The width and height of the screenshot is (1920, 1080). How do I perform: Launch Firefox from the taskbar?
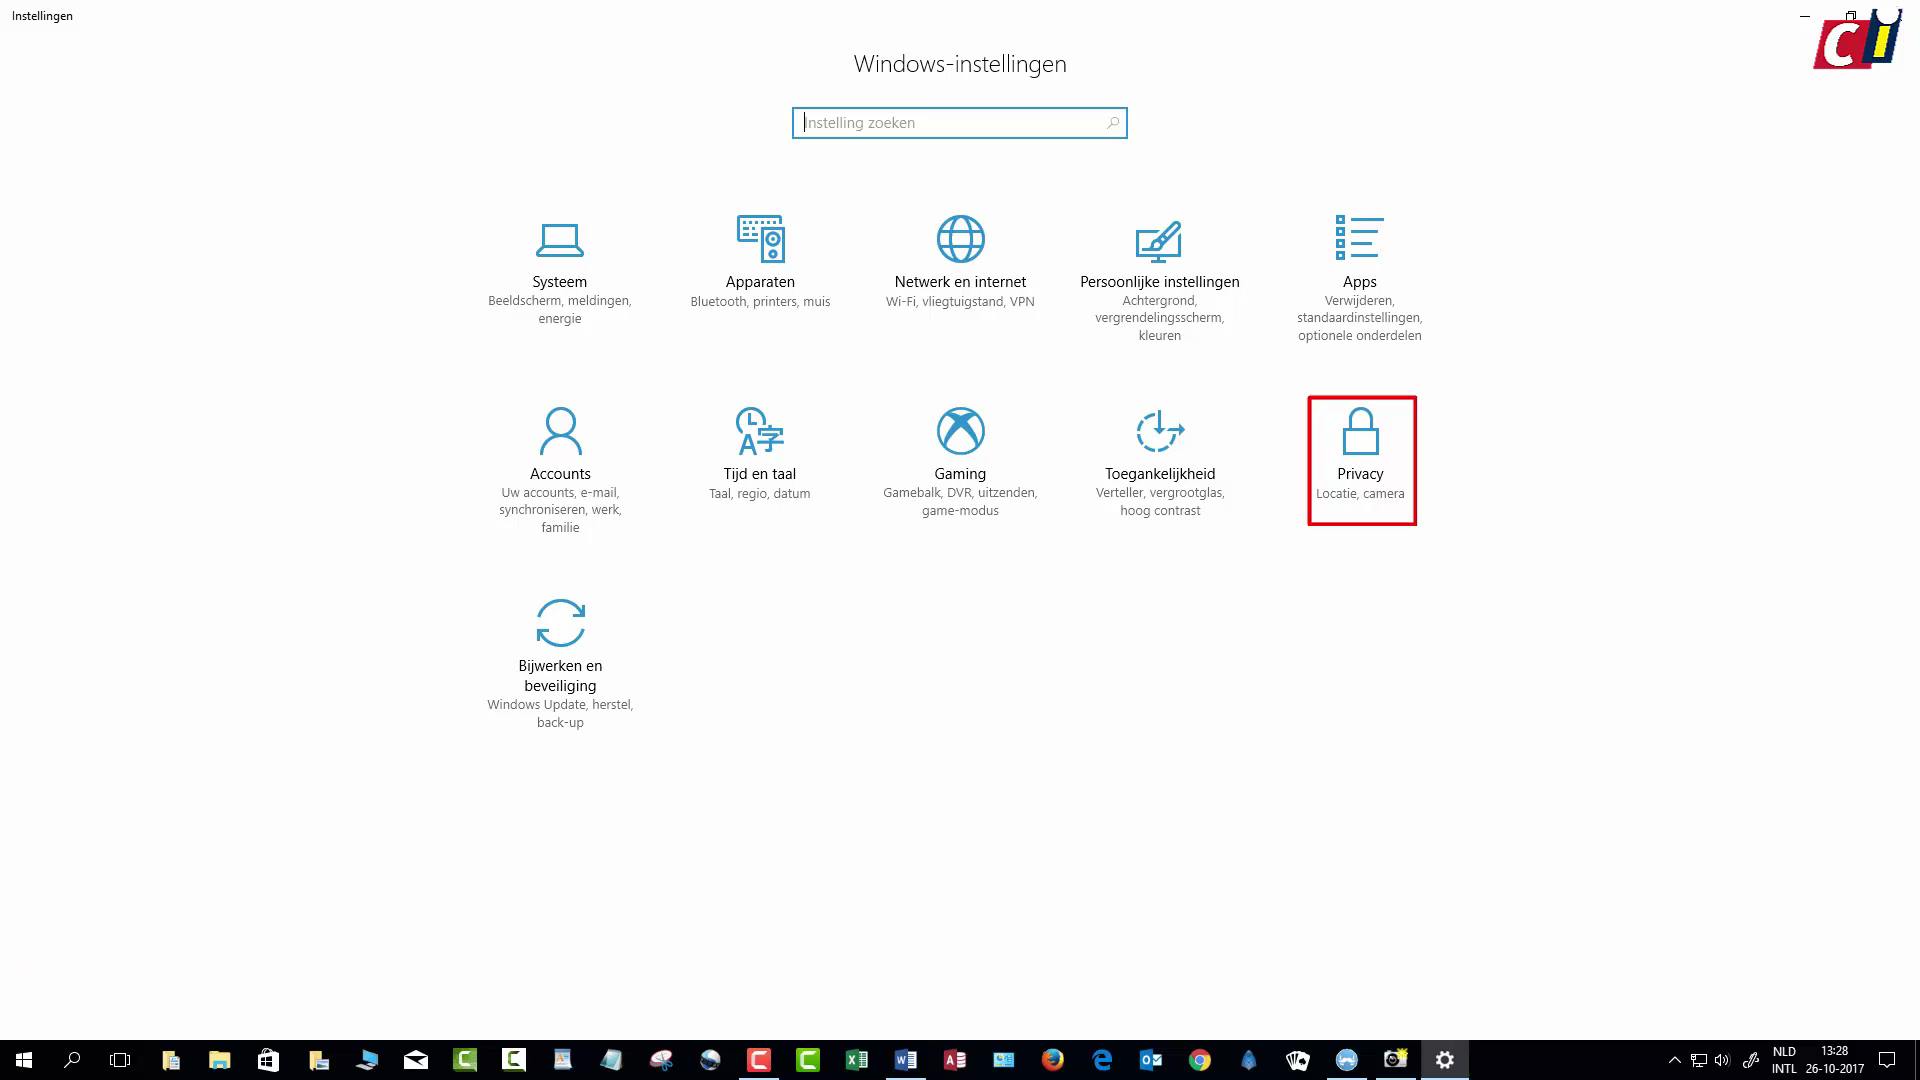click(1053, 1059)
